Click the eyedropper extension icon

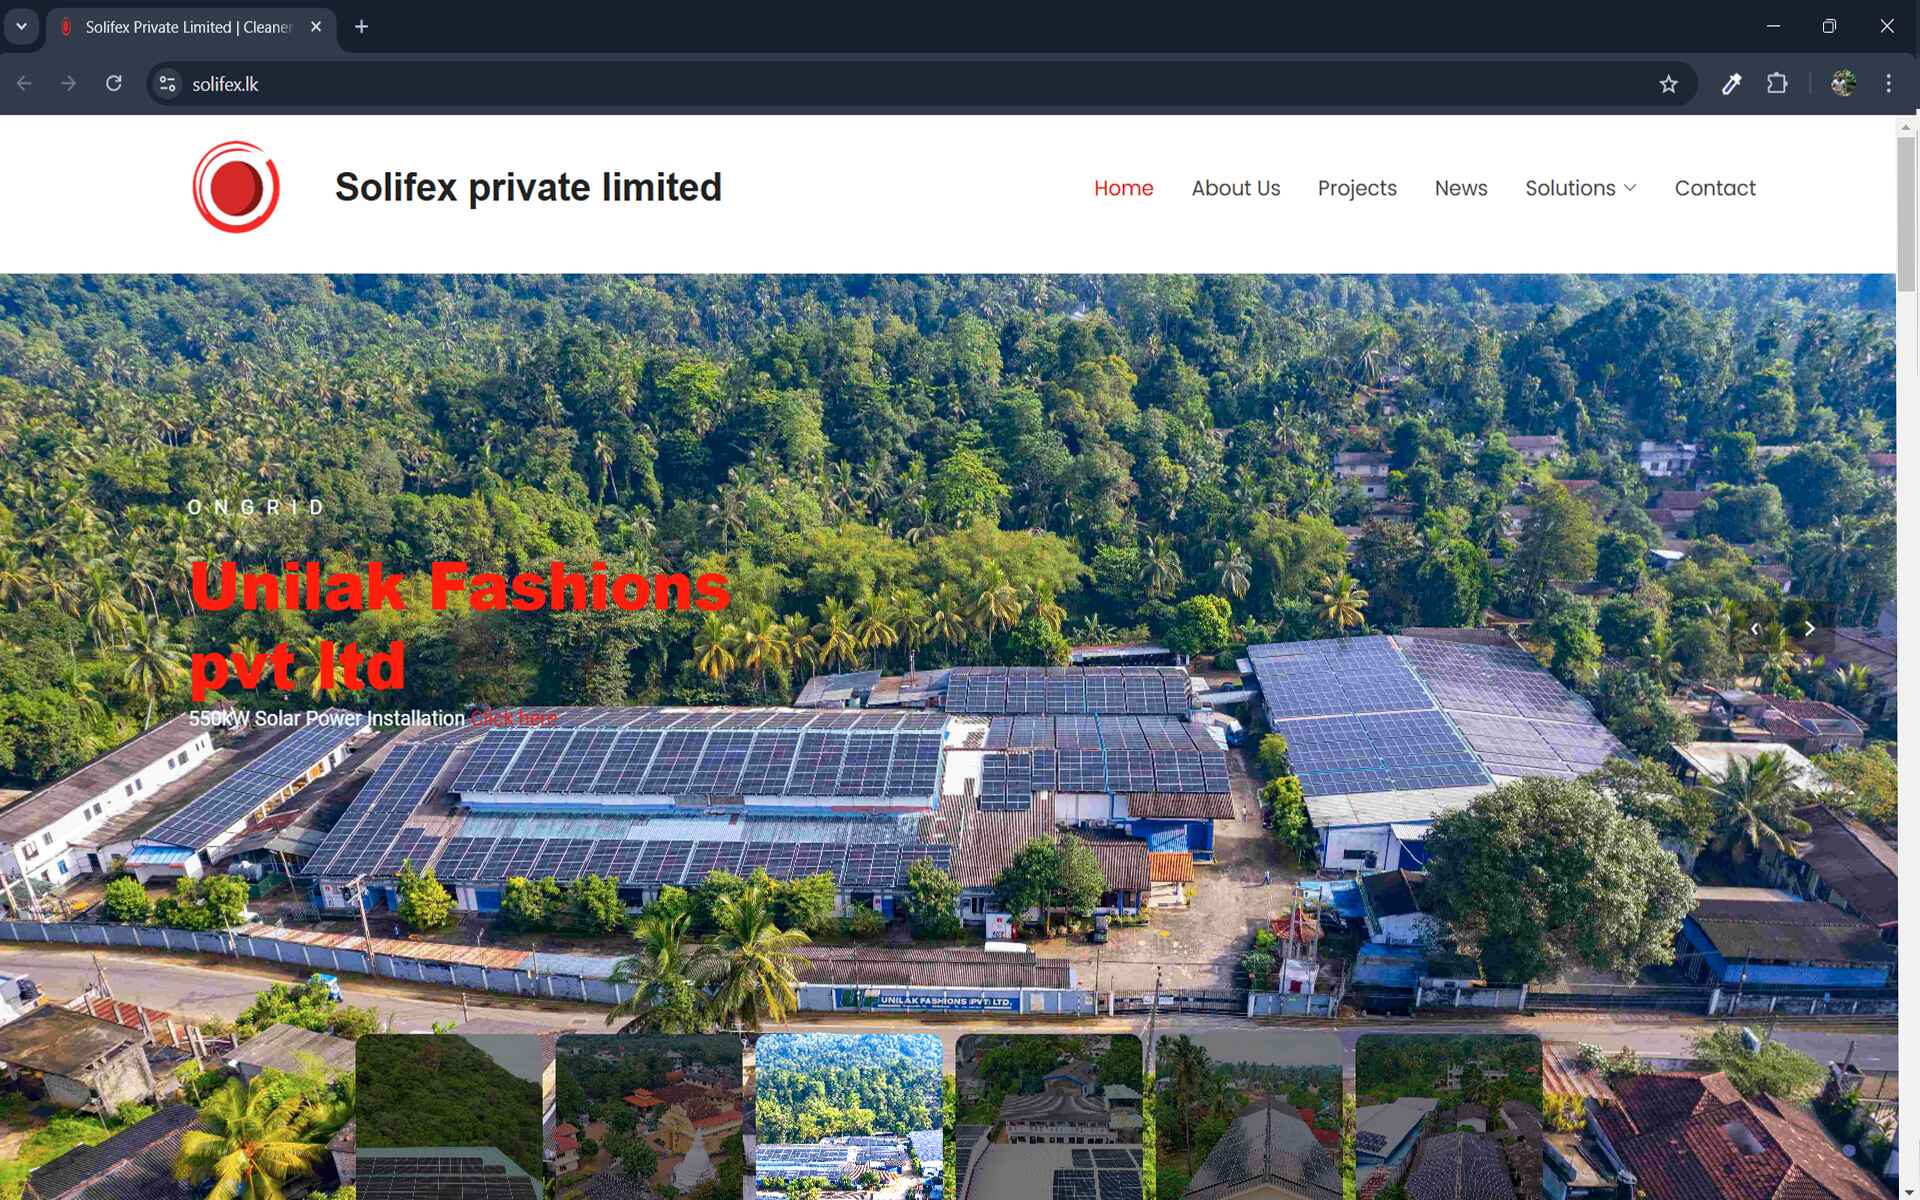1731,84
